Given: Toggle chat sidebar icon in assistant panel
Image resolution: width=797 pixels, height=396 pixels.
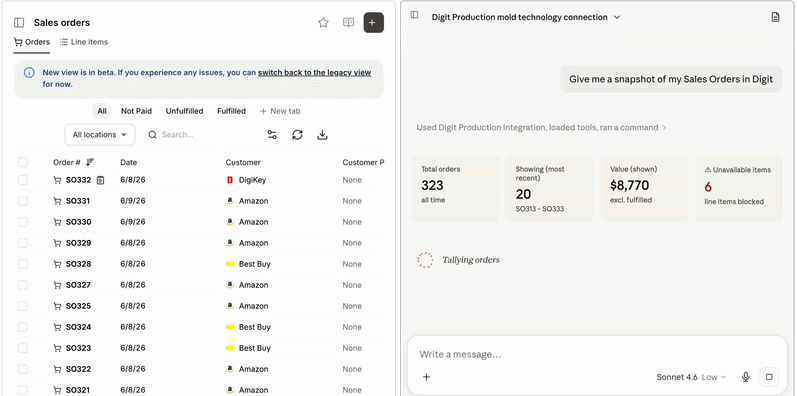Looking at the screenshot, I should coord(414,15).
